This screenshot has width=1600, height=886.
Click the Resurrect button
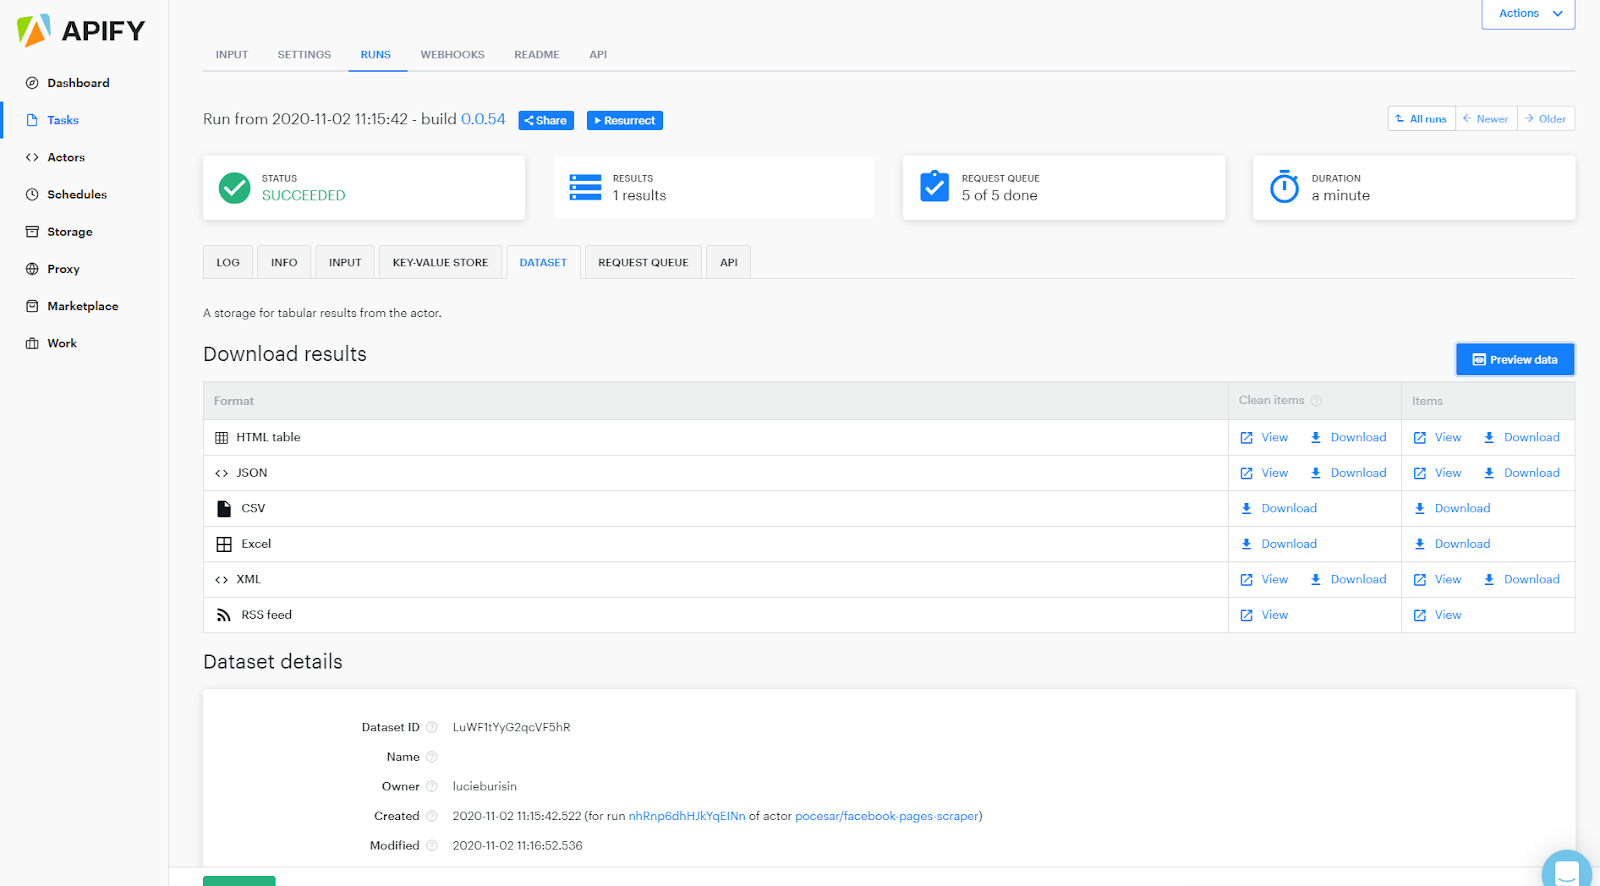click(625, 120)
